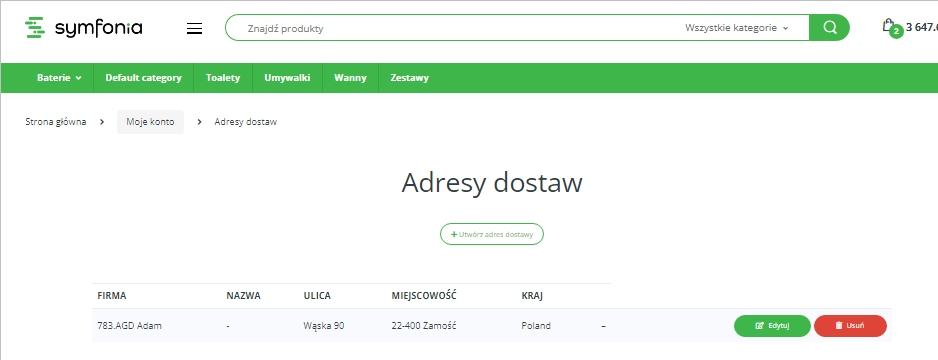Viewport: 938px width, 360px height.
Task: Click the green search magnifier button
Action: pyautogui.click(x=829, y=28)
